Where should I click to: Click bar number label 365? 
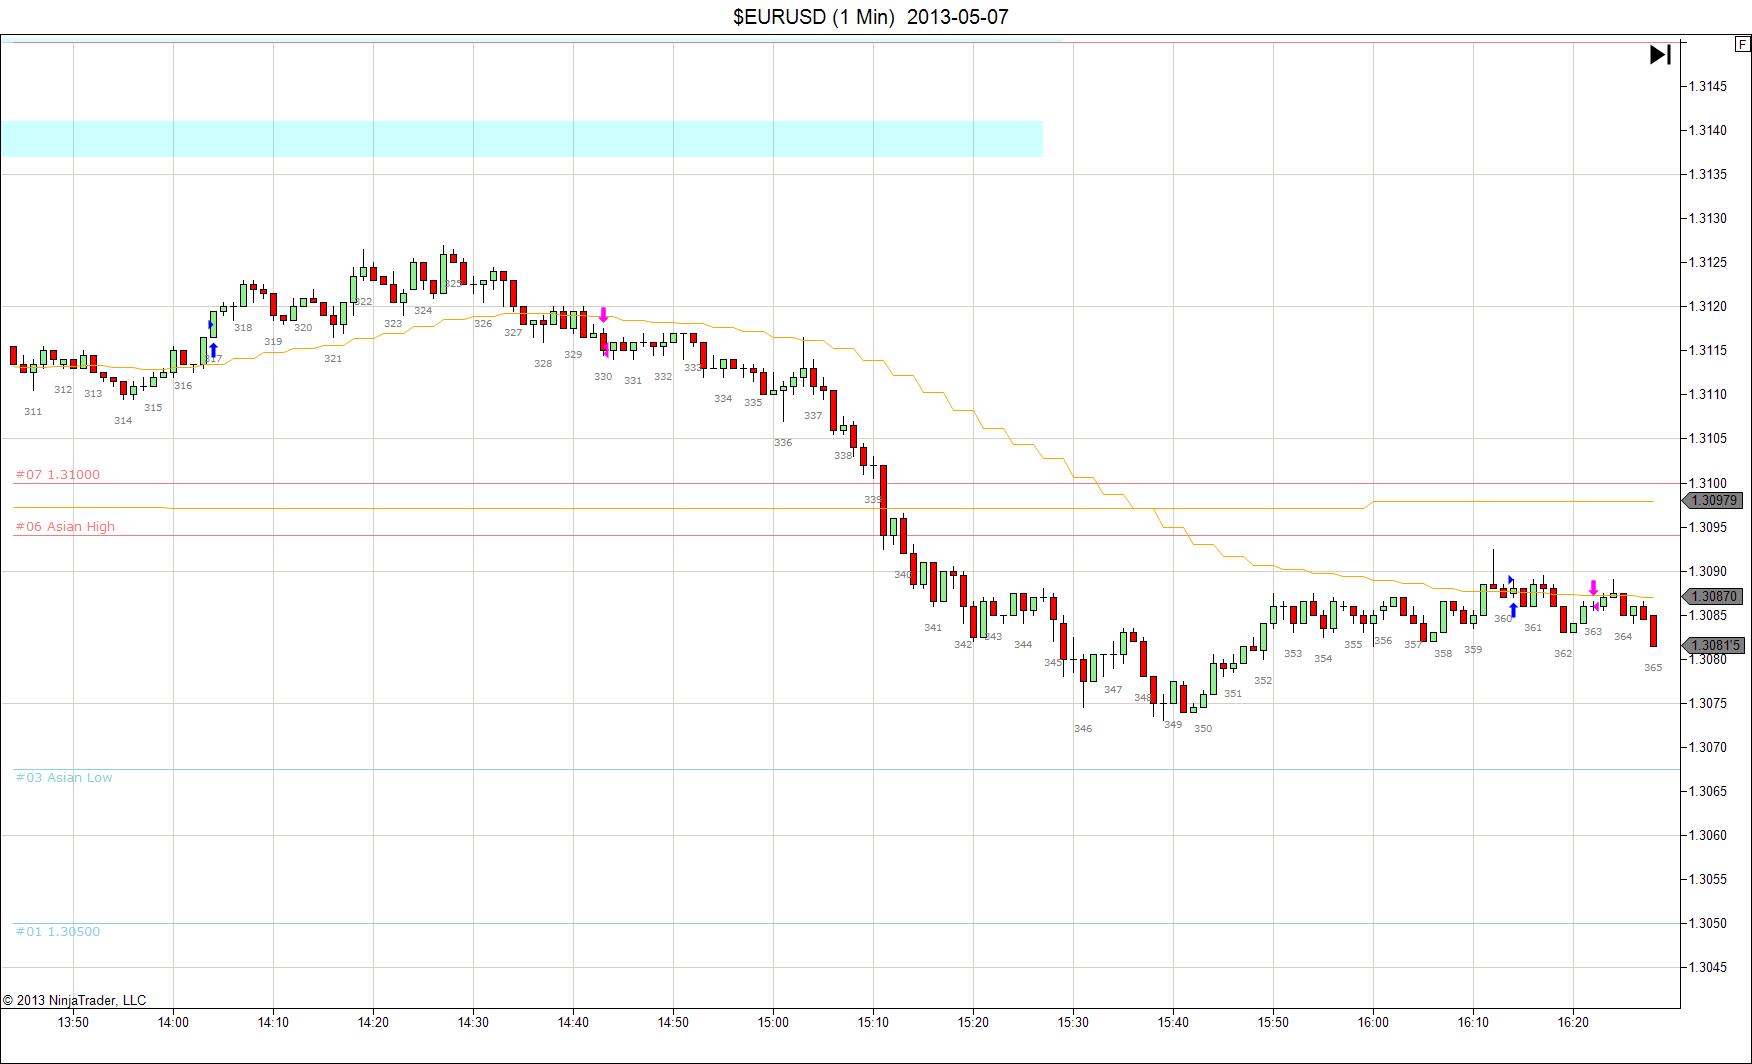coord(1653,668)
